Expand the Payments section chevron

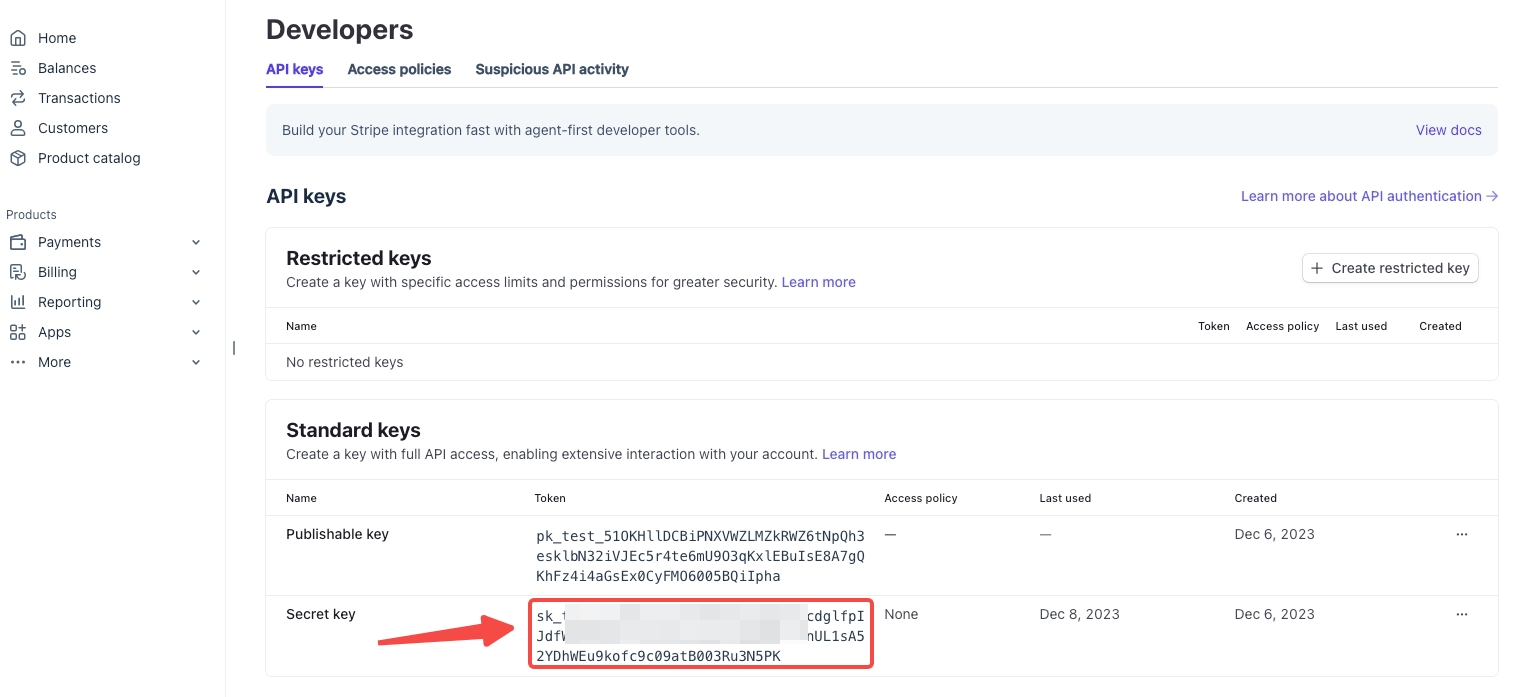pyautogui.click(x=196, y=242)
